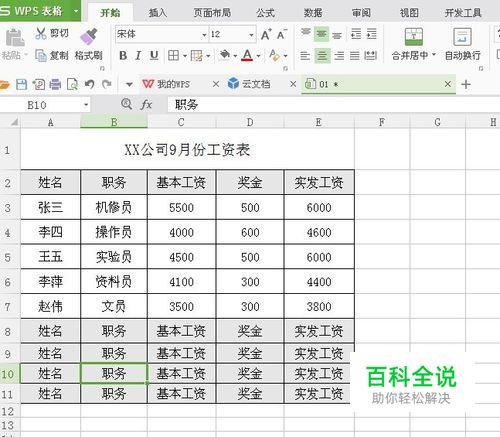
Task: Decrease font size with small A icon
Action: [282, 34]
